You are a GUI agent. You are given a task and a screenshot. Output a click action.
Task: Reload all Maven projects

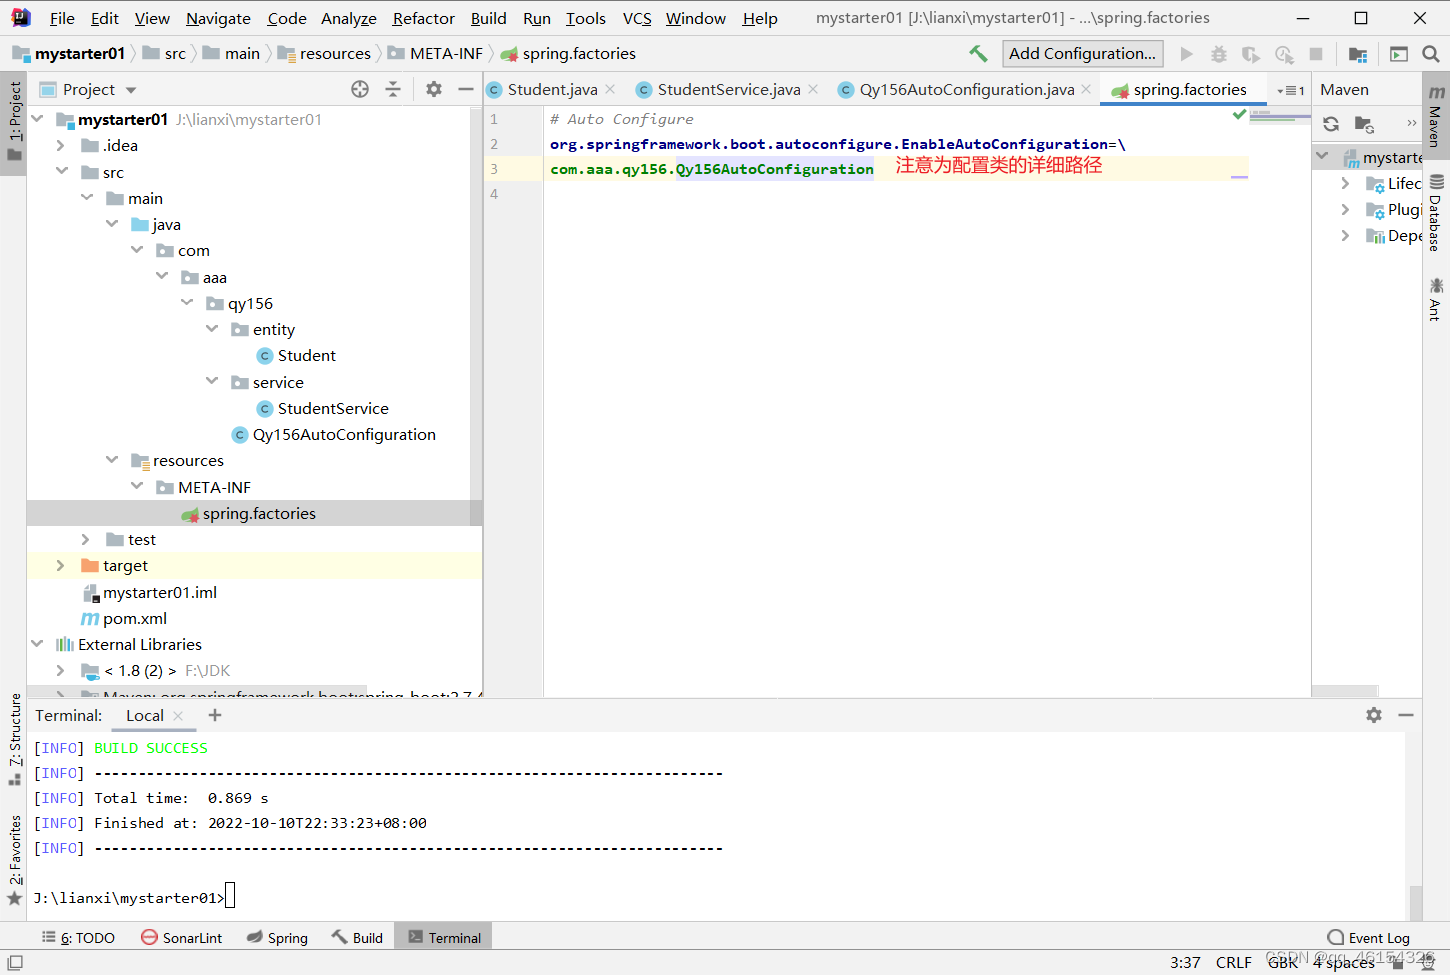1330,124
